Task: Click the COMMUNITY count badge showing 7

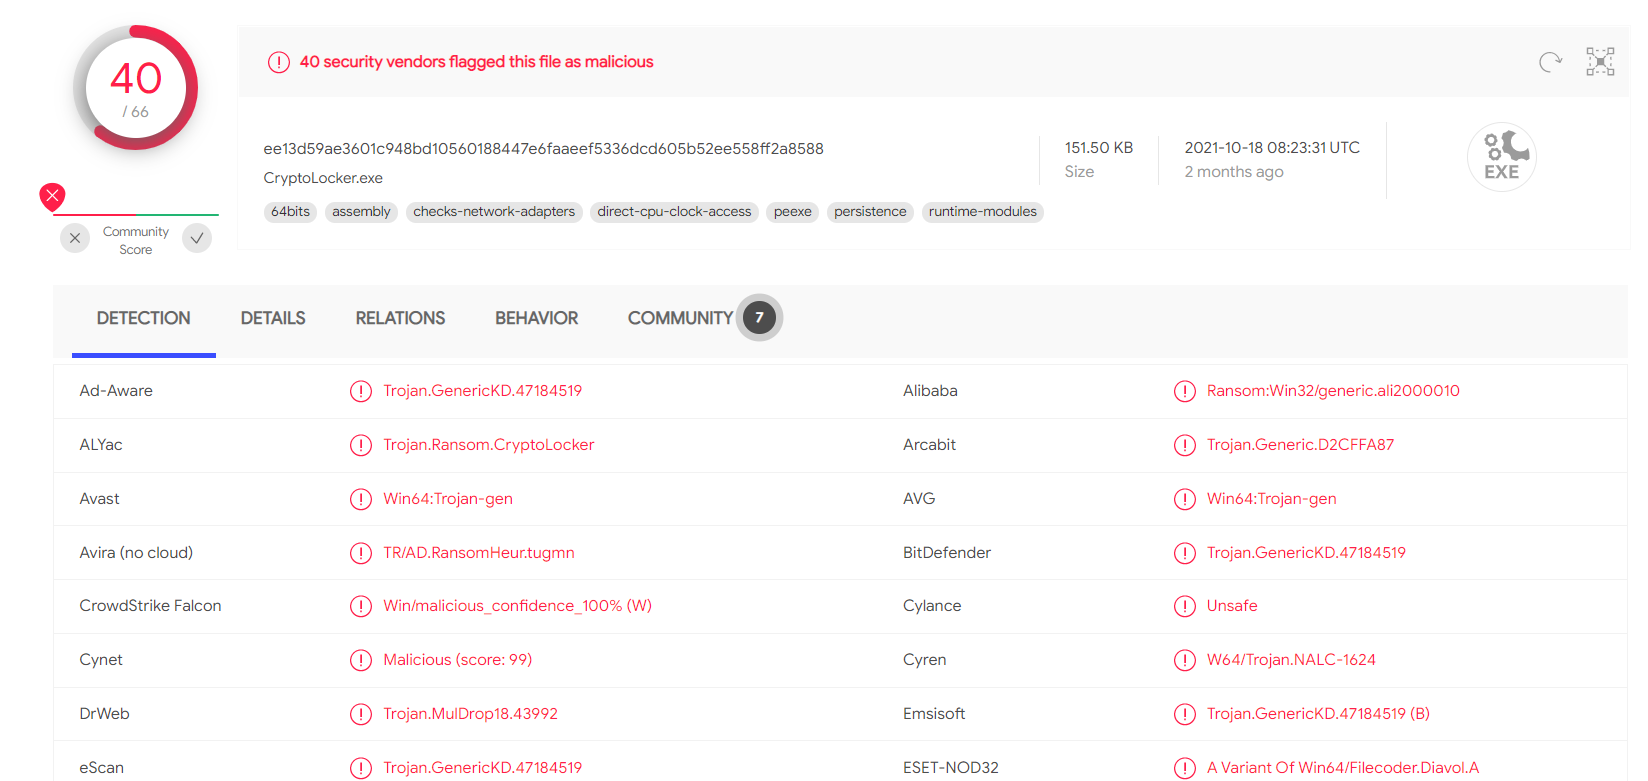Action: (x=760, y=318)
